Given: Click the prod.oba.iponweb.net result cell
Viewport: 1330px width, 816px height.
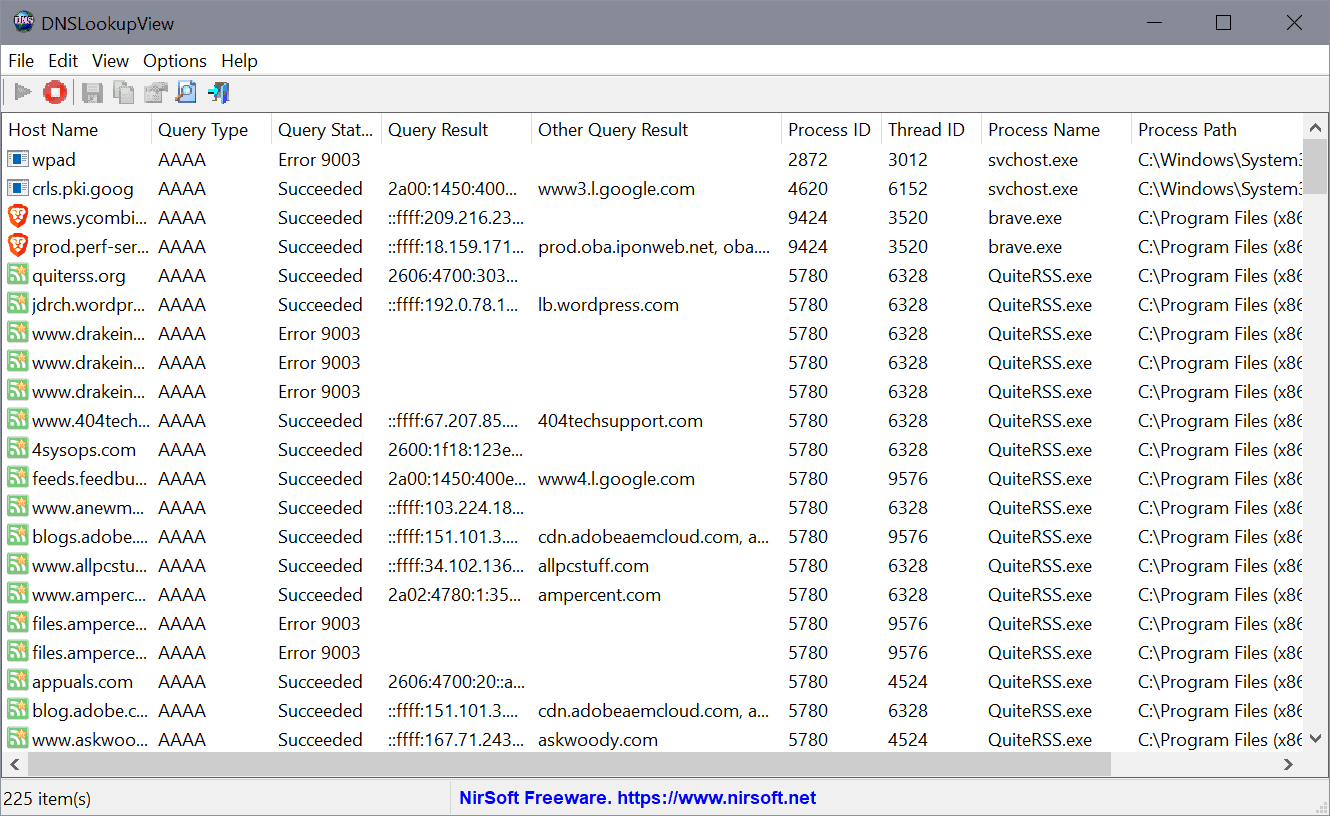Looking at the screenshot, I should pyautogui.click(x=656, y=246).
